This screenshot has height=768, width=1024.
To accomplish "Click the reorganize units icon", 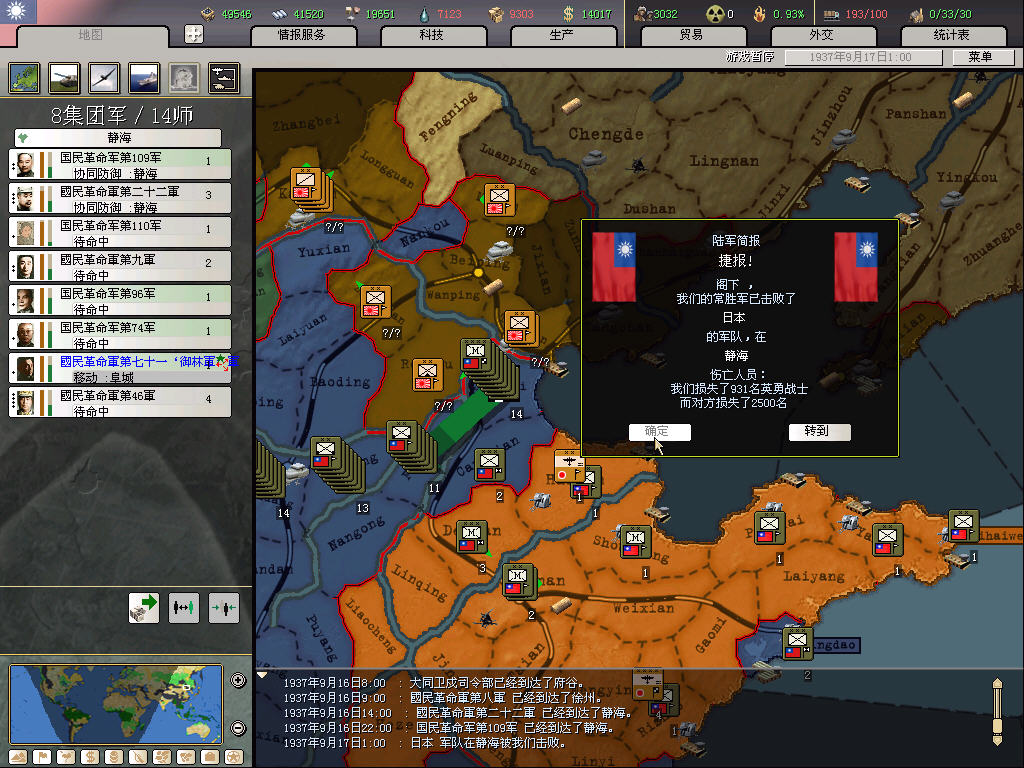I will point(184,607).
